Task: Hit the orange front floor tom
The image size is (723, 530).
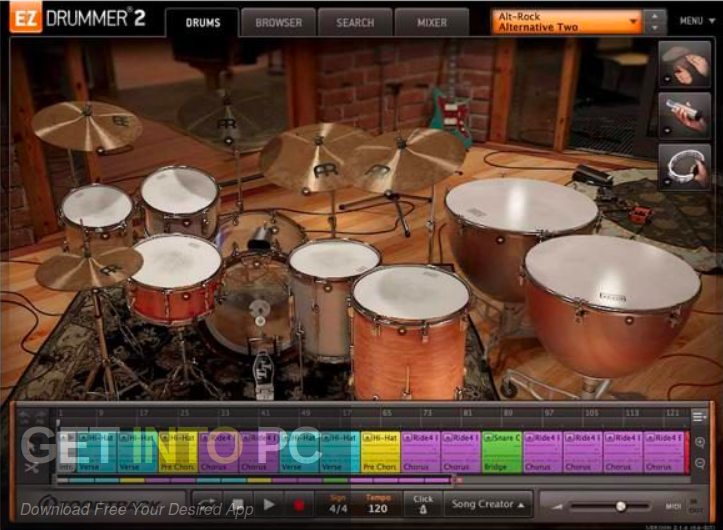Action: (410, 295)
